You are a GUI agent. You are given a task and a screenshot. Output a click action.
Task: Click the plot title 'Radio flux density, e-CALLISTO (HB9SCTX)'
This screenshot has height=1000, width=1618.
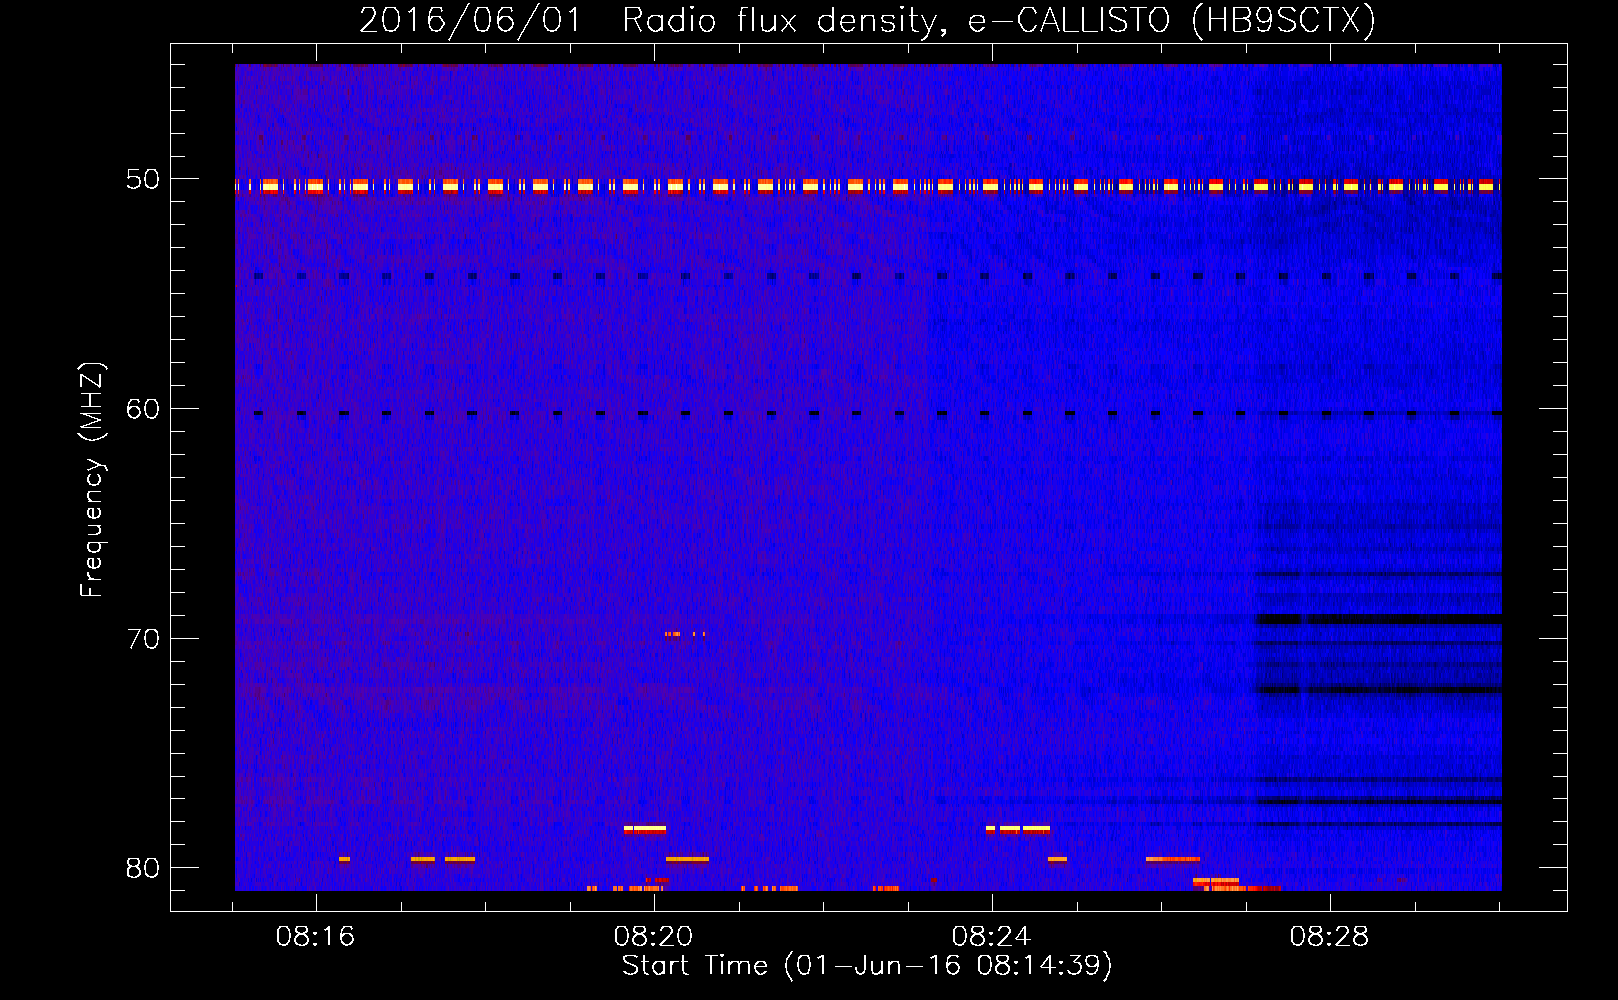pyautogui.click(x=999, y=21)
